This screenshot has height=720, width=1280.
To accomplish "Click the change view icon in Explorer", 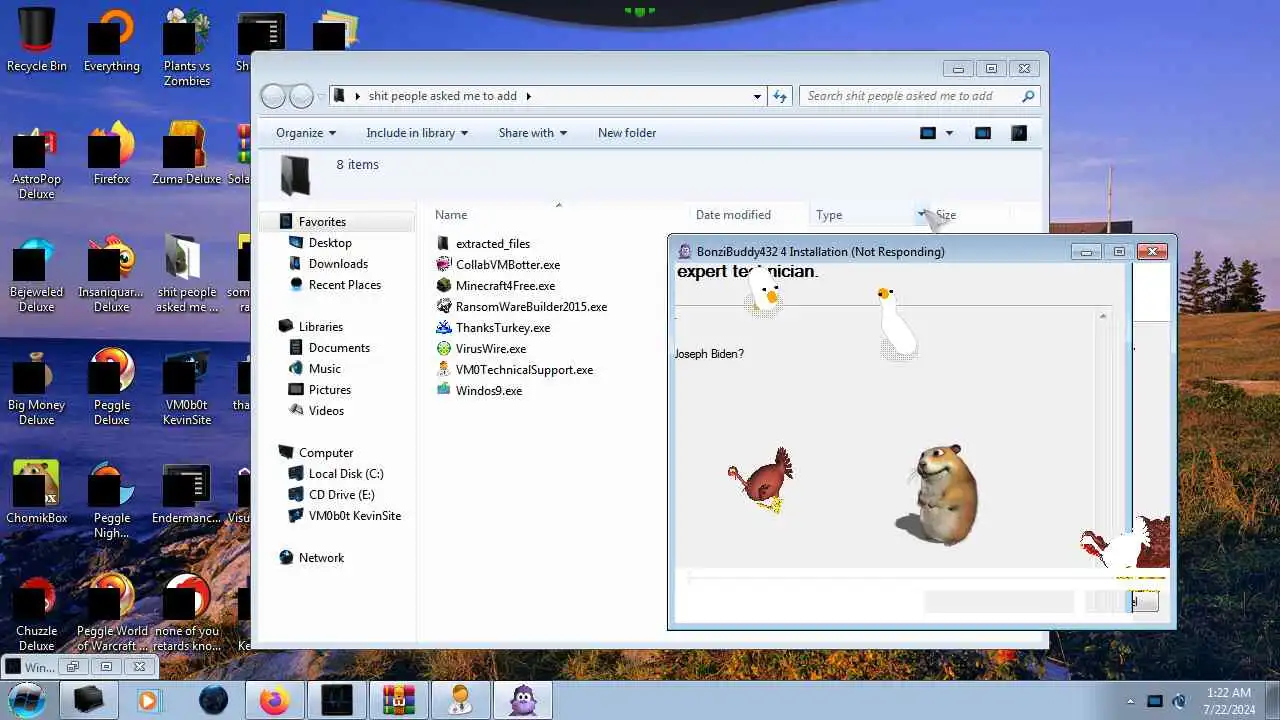I will 928,133.
